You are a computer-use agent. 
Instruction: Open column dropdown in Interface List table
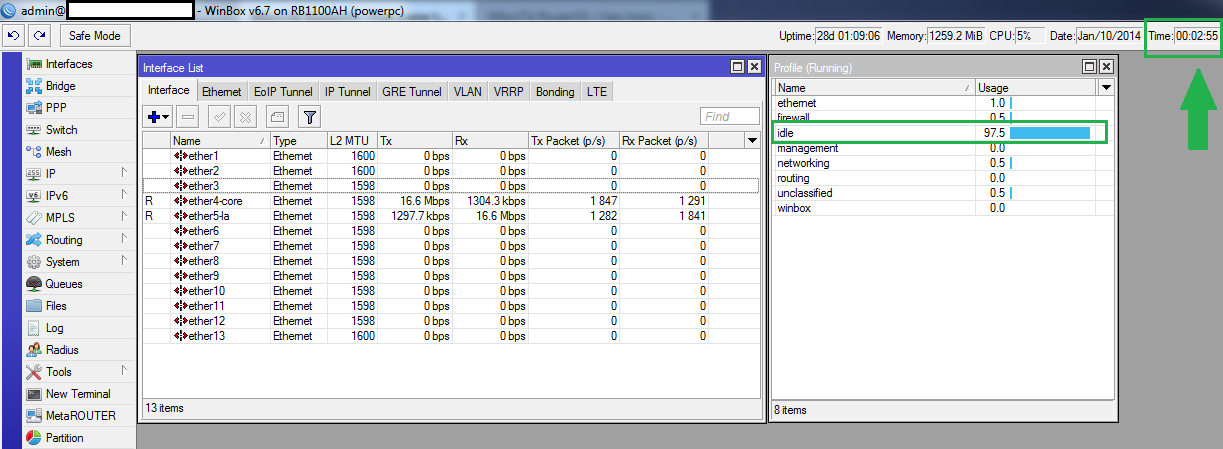752,141
